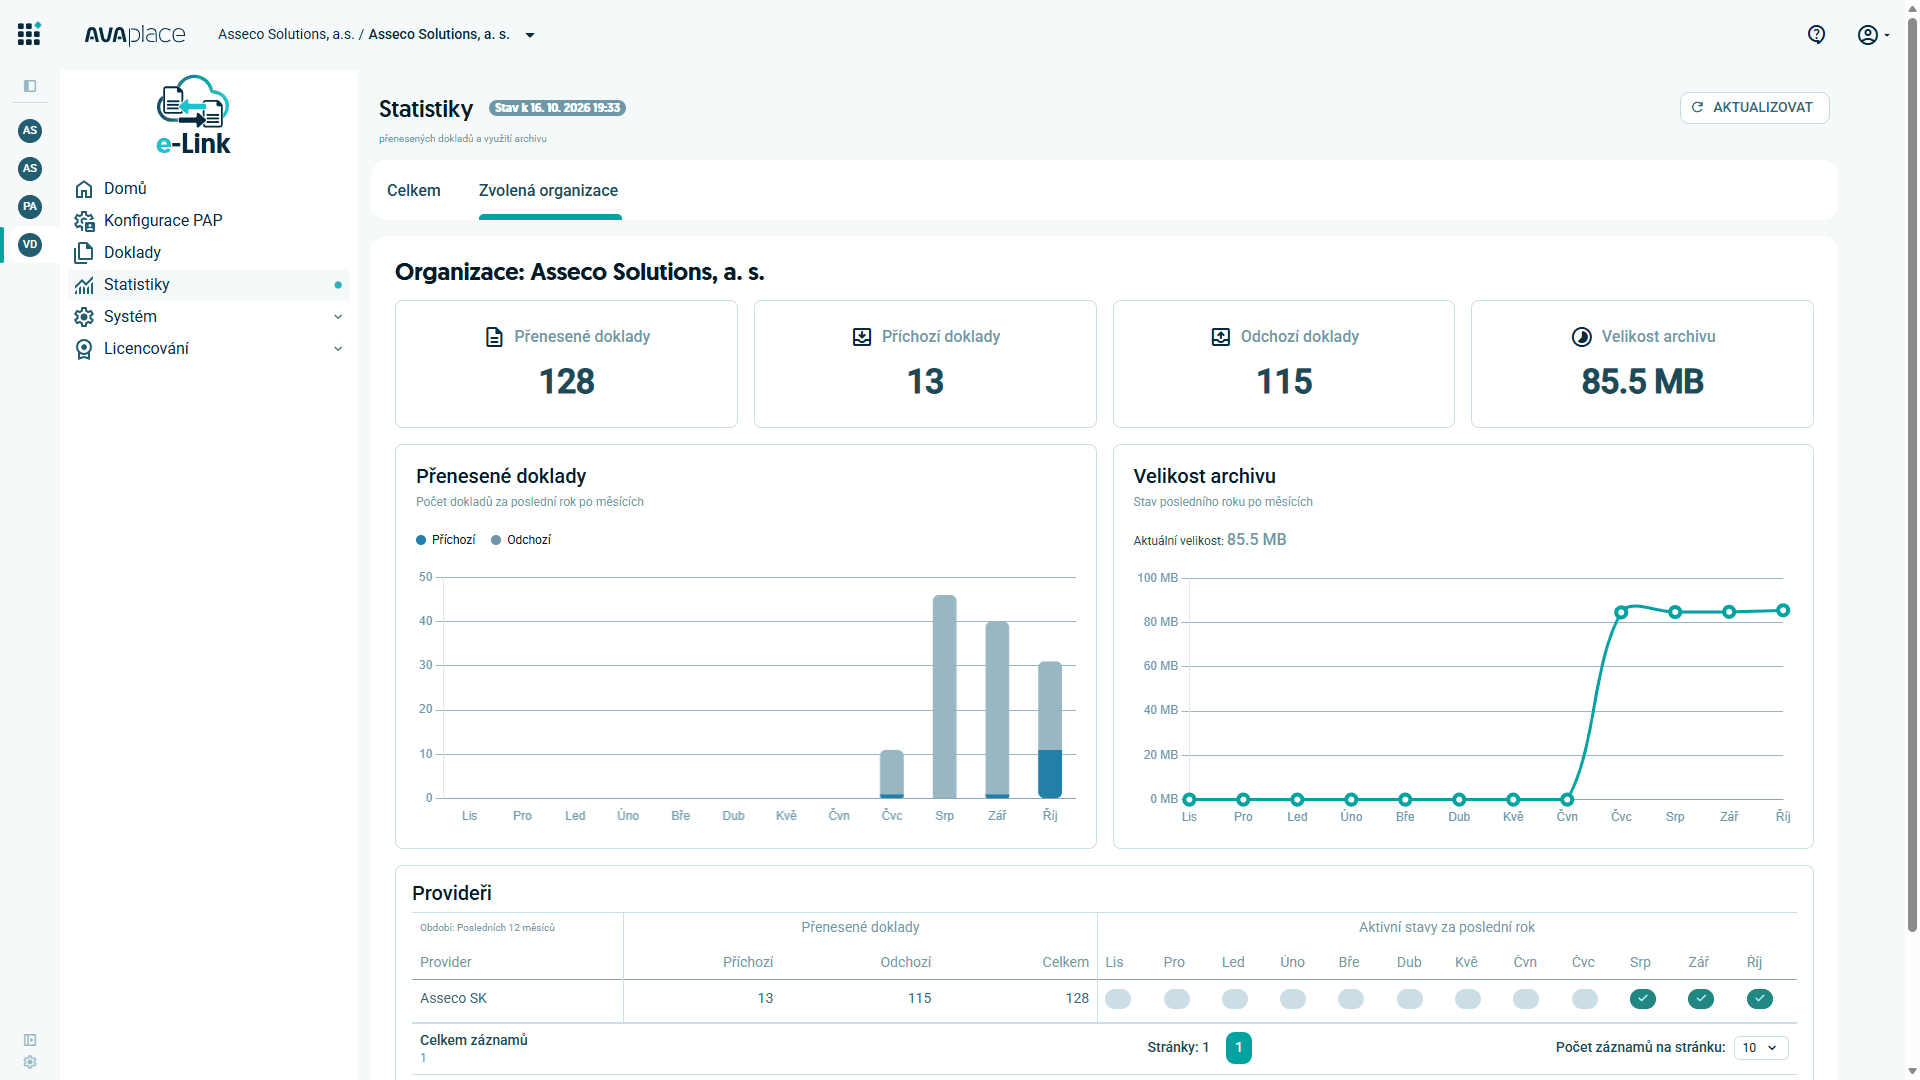Open the help question mark icon

[1816, 35]
